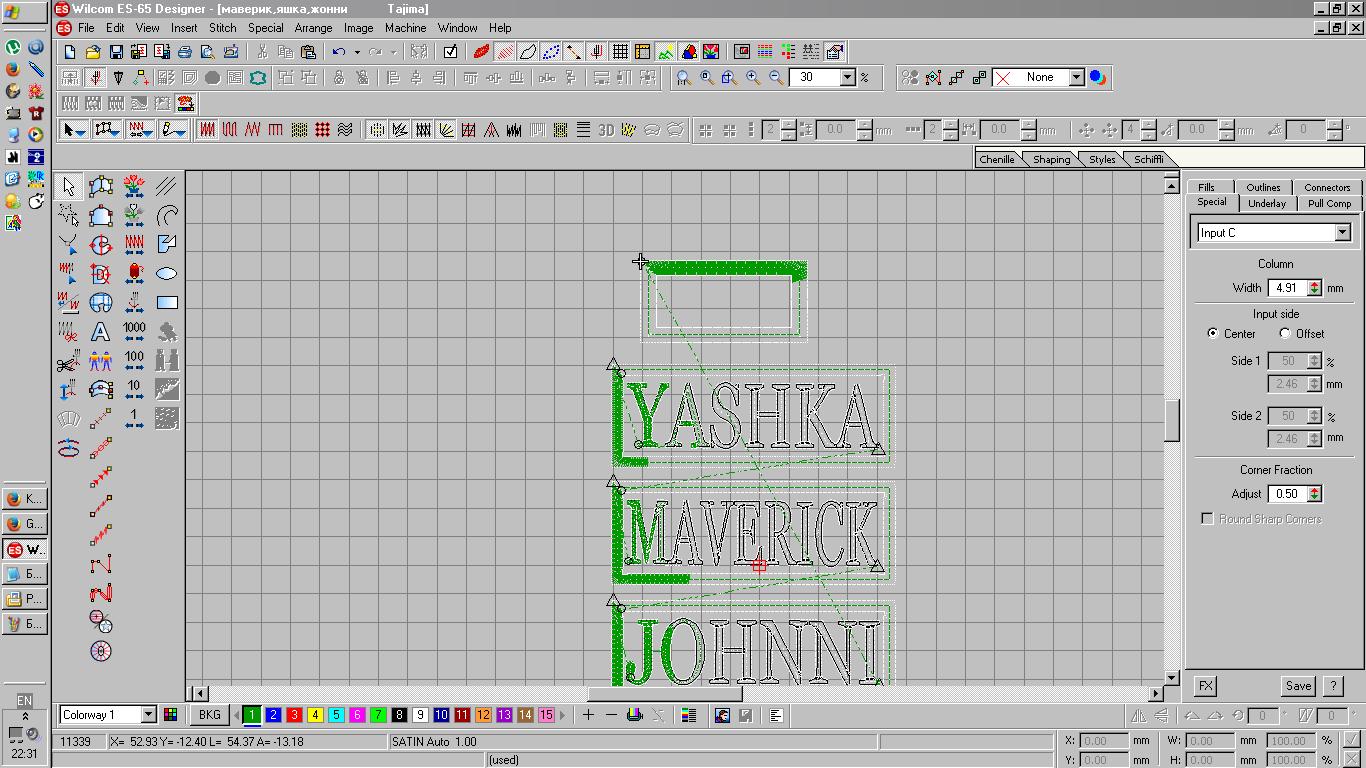This screenshot has width=1366, height=768.
Task: Click the Show Grid toolbar icon
Action: pyautogui.click(x=620, y=52)
